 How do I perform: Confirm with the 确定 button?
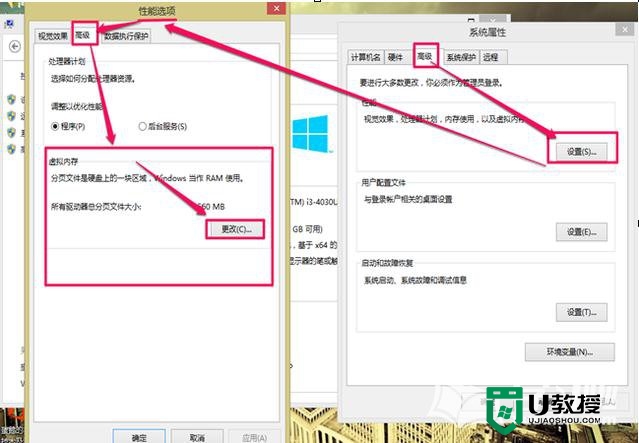[139, 437]
